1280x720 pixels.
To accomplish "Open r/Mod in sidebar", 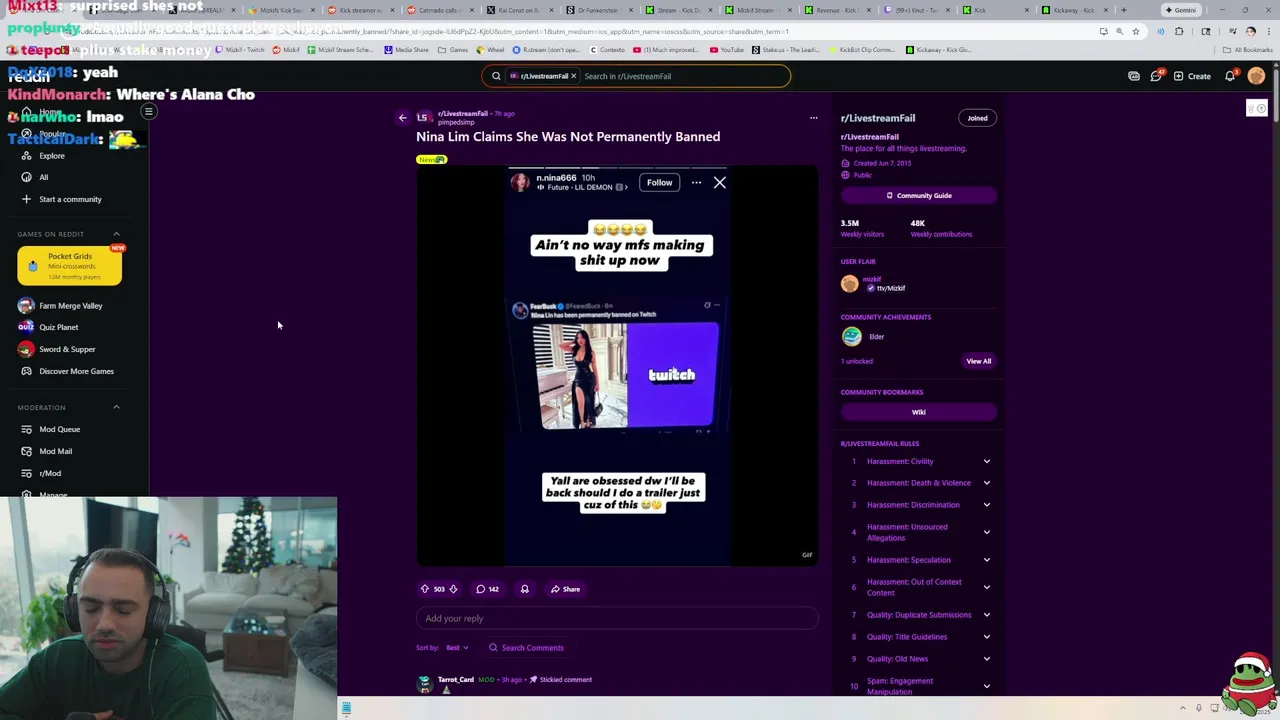I will [x=50, y=473].
